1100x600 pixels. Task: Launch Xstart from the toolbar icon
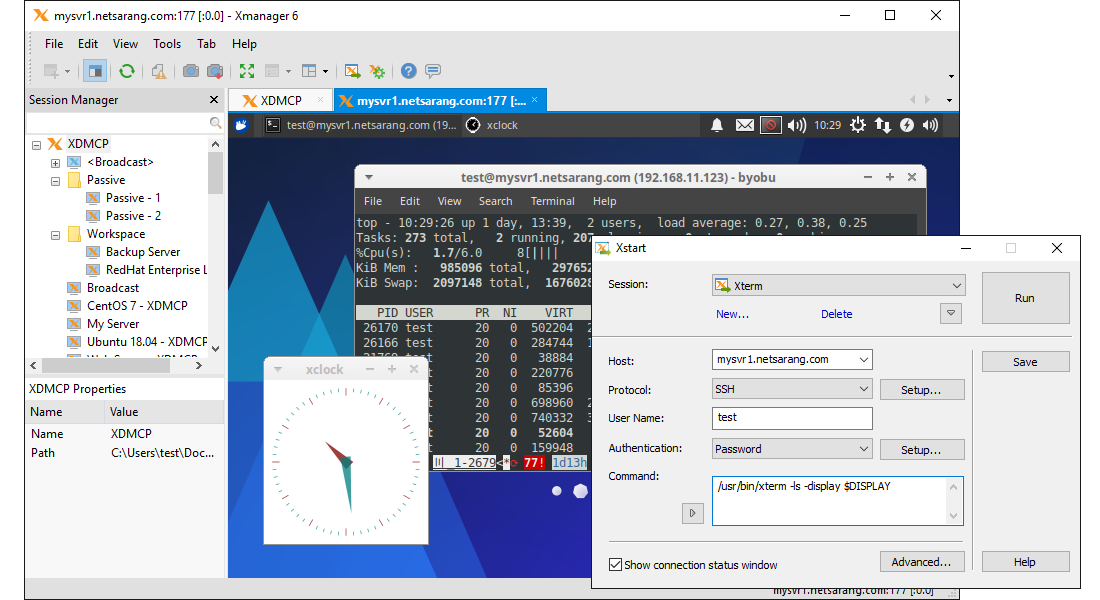[x=353, y=71]
